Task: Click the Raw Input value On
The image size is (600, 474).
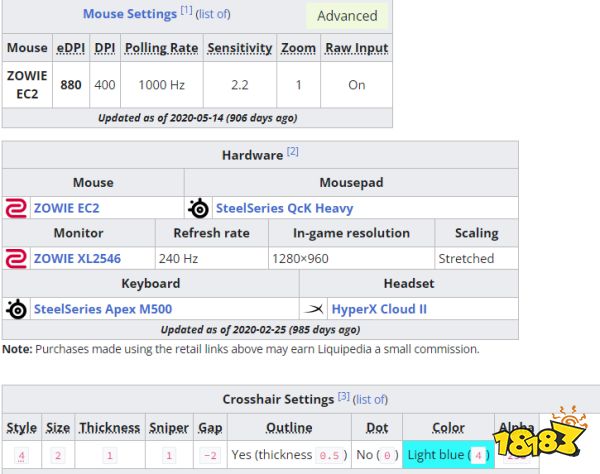Action: [357, 85]
